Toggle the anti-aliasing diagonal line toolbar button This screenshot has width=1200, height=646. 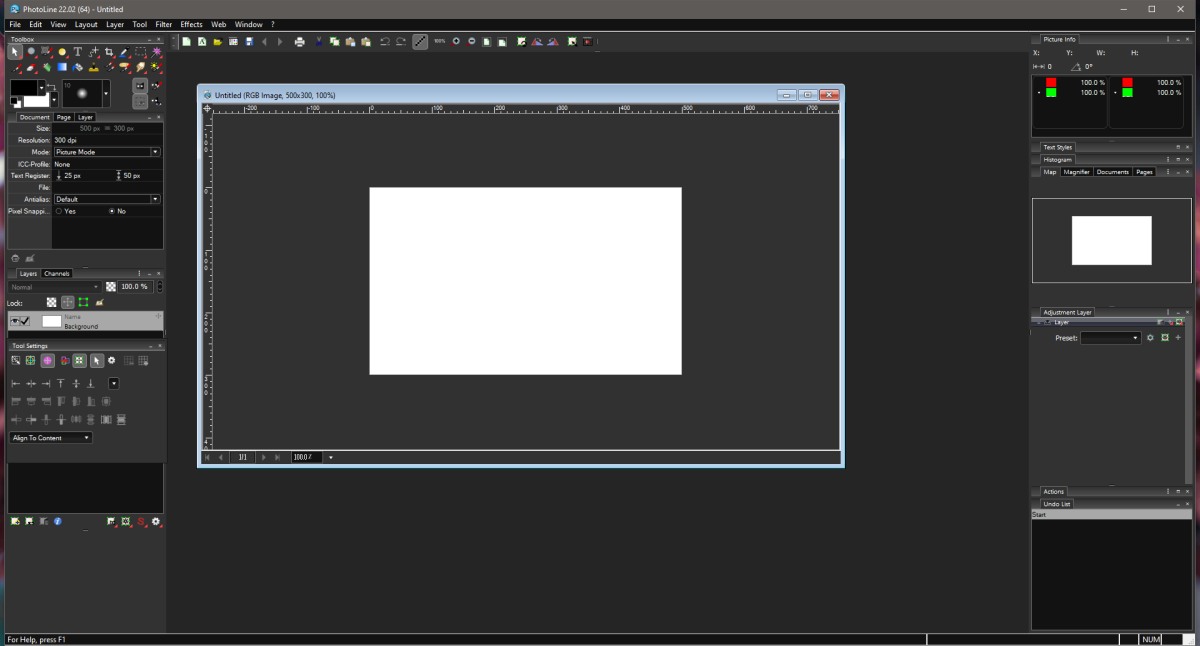[x=420, y=42]
